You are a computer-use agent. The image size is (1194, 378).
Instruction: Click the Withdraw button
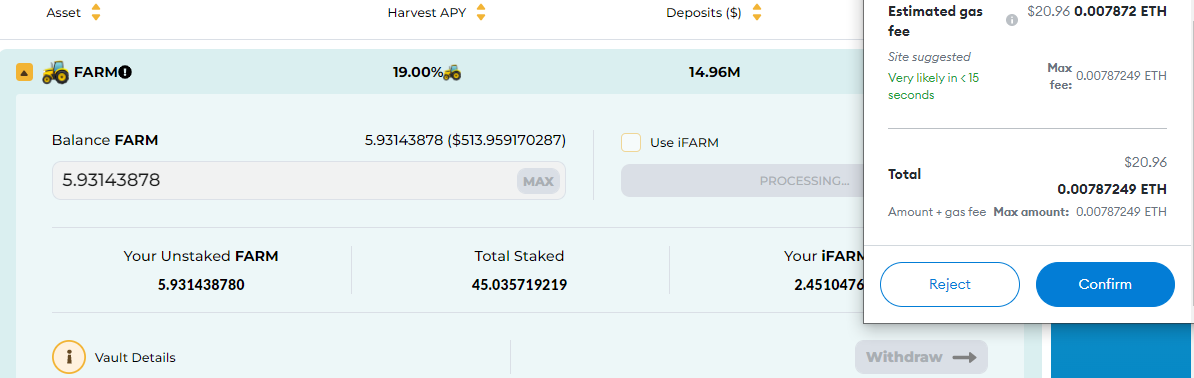(x=921, y=357)
